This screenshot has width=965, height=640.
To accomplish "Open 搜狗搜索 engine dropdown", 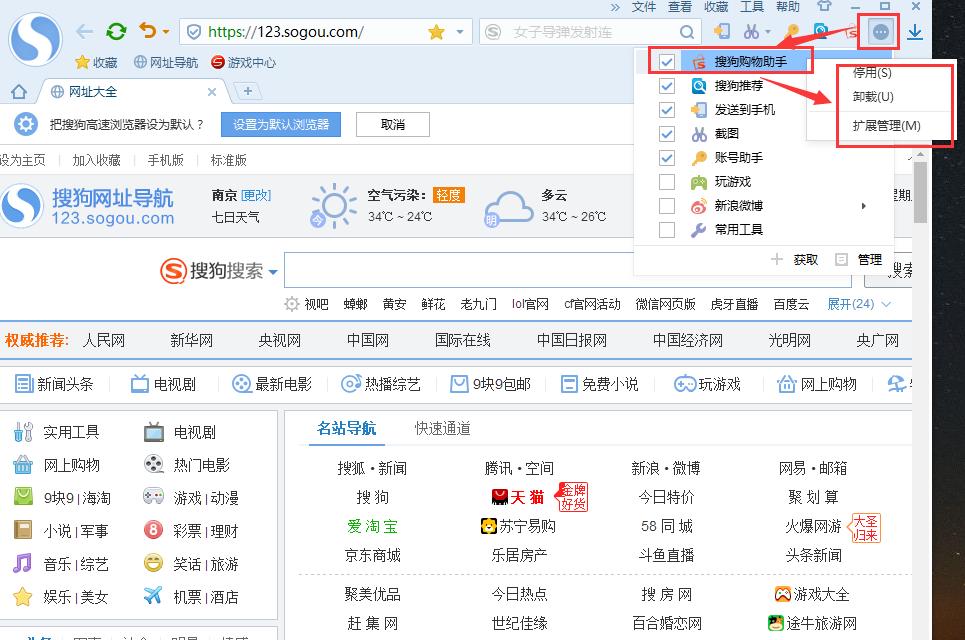I will click(x=273, y=271).
